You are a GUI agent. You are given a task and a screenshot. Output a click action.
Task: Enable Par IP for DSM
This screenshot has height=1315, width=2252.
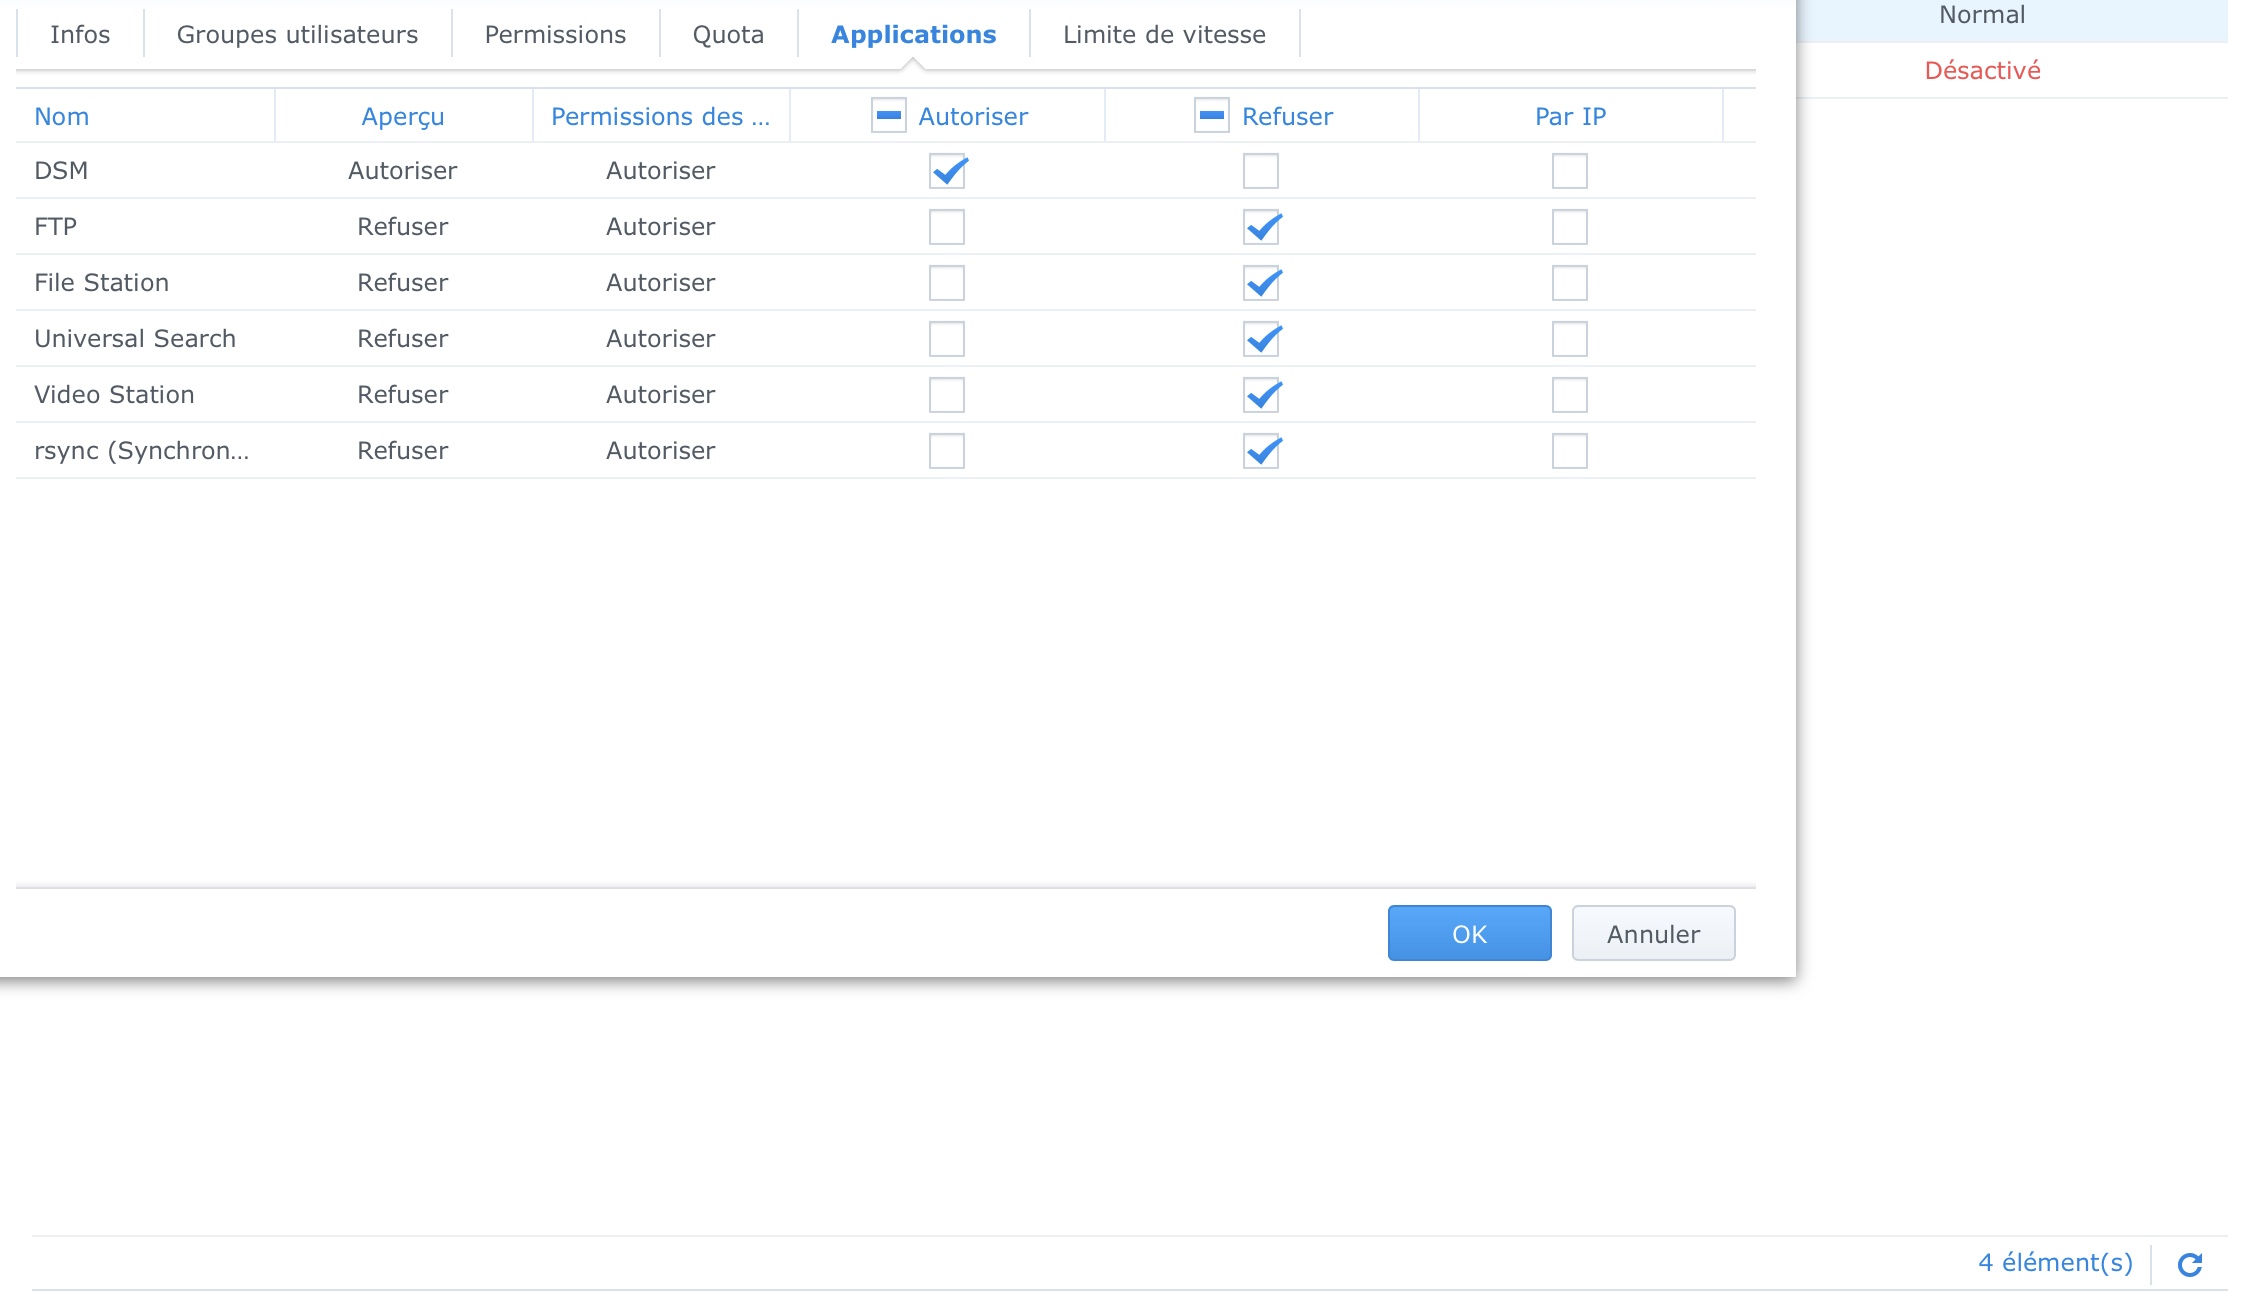click(x=1569, y=171)
